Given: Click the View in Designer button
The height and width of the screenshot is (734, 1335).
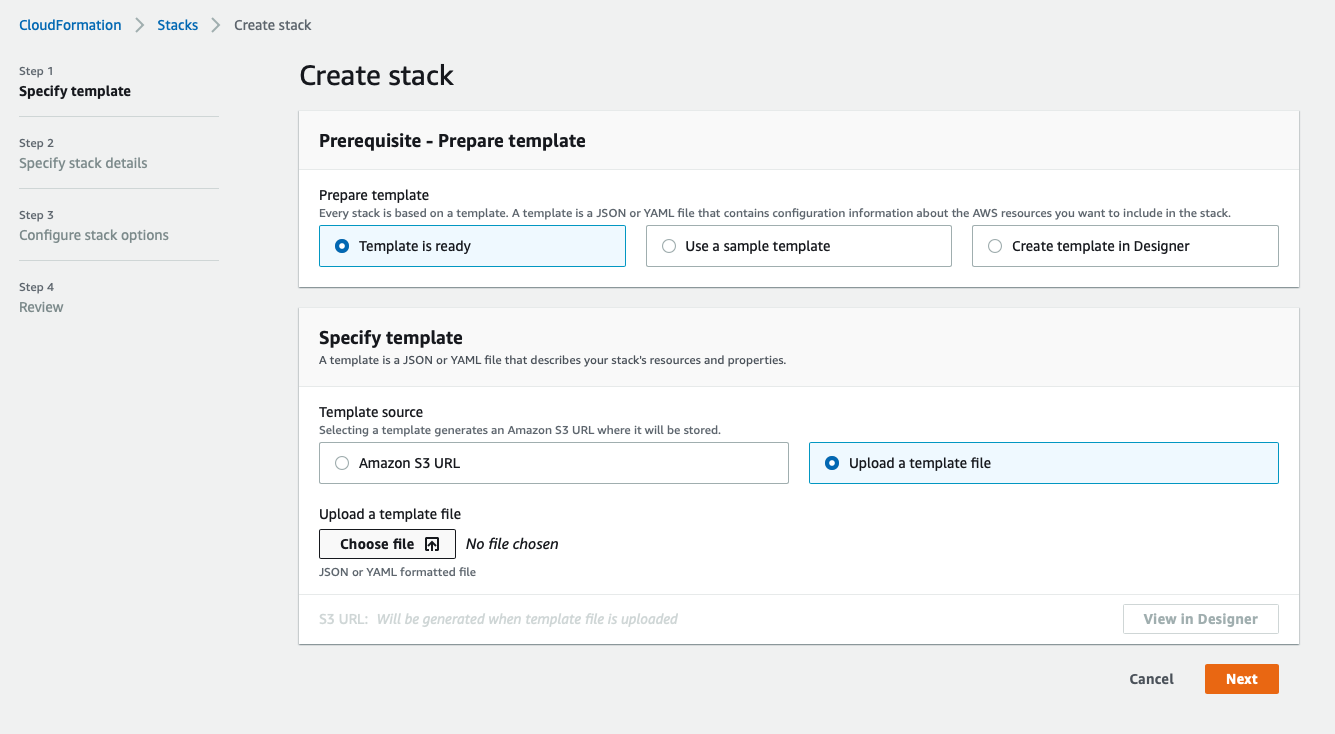Looking at the screenshot, I should point(1200,619).
